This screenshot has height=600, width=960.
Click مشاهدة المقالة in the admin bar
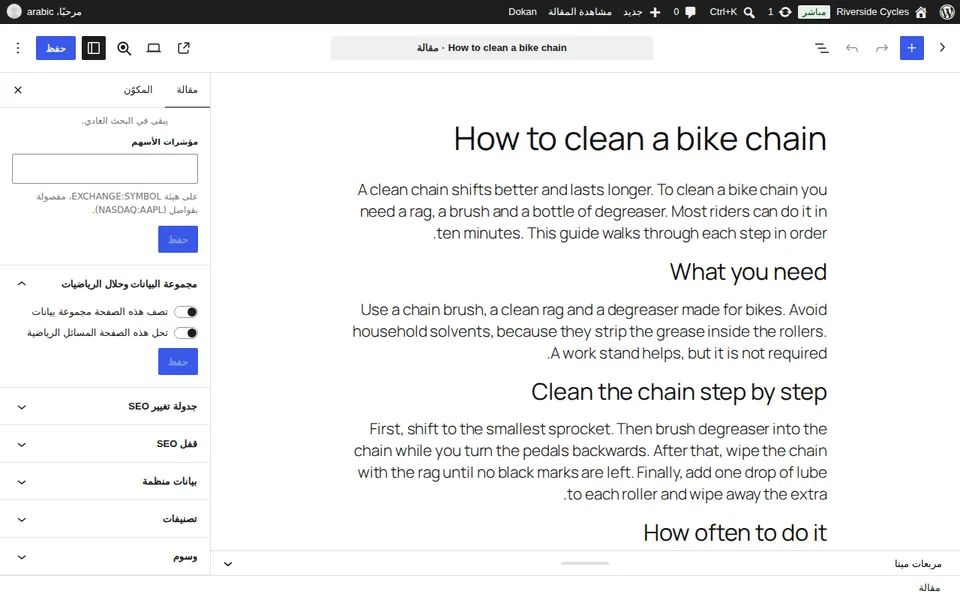(x=580, y=12)
